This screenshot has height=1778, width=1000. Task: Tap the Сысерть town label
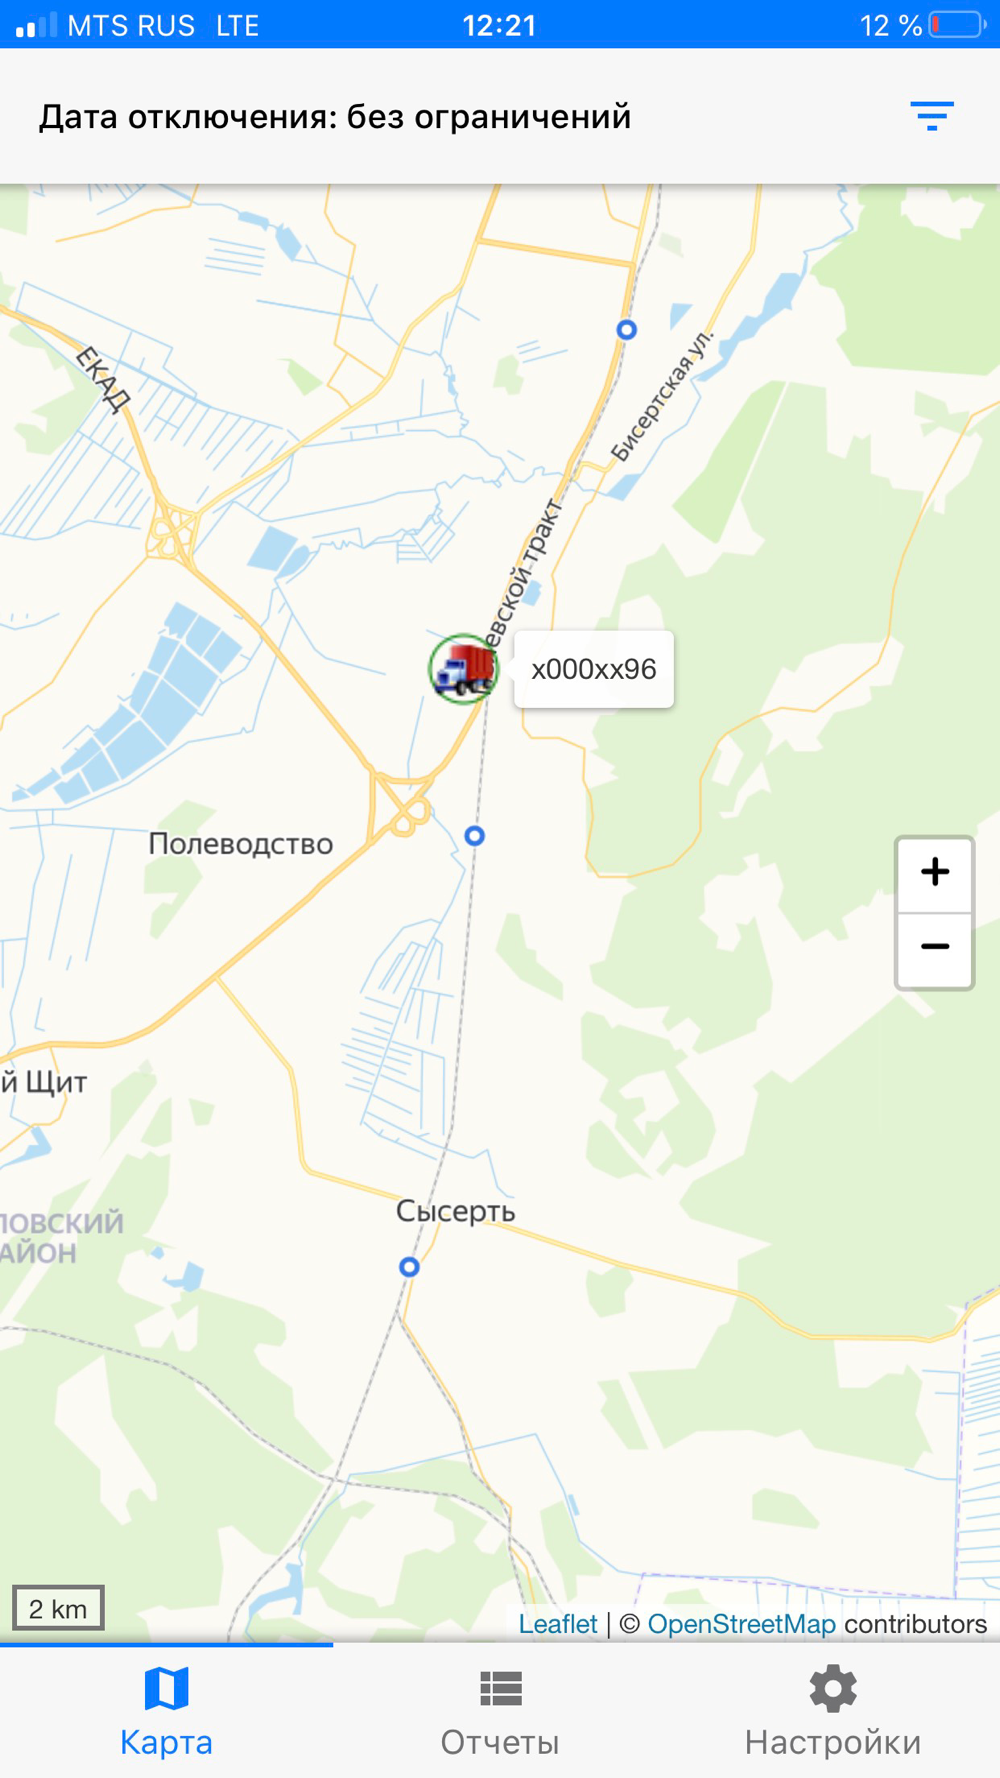[456, 1211]
